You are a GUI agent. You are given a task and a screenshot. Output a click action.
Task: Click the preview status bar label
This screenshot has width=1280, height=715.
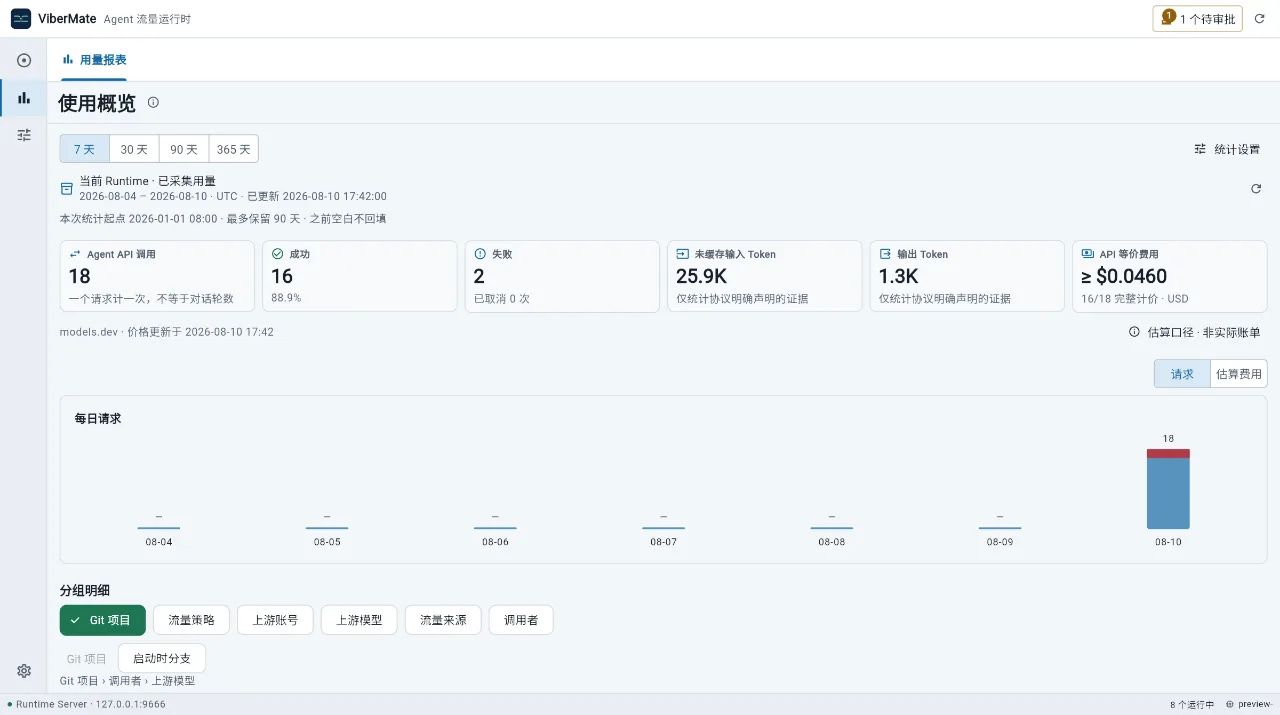pos(1254,704)
